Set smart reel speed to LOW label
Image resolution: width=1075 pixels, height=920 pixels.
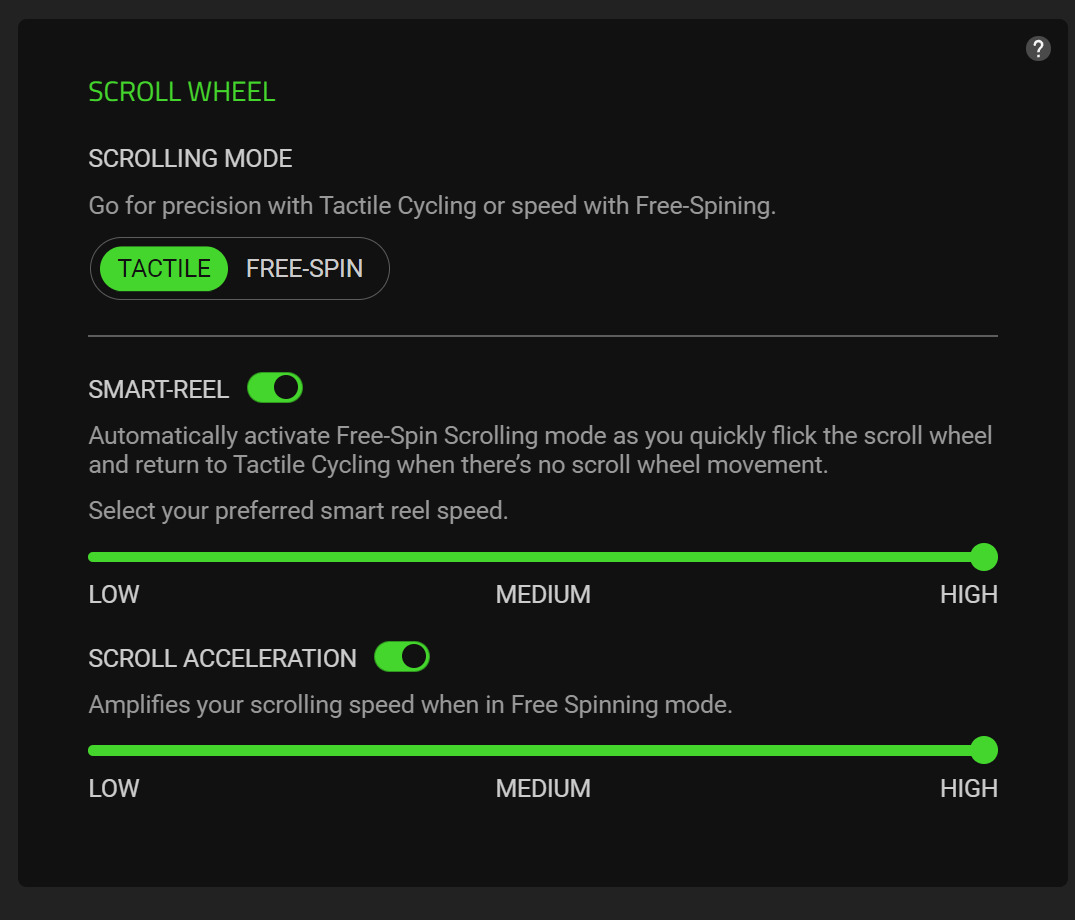pyautogui.click(x=114, y=595)
